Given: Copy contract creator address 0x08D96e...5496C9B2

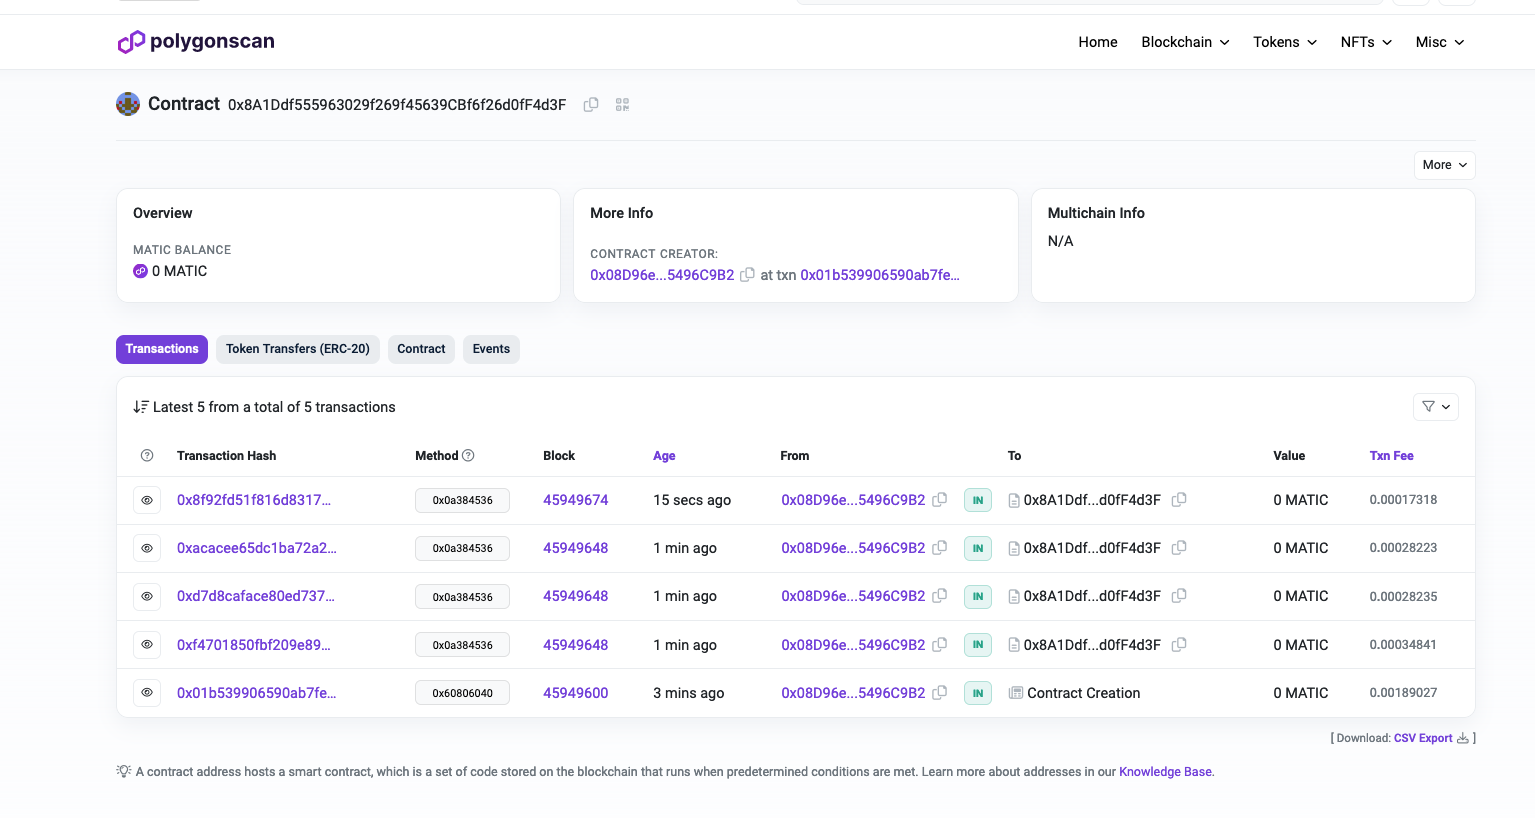Looking at the screenshot, I should tap(747, 274).
